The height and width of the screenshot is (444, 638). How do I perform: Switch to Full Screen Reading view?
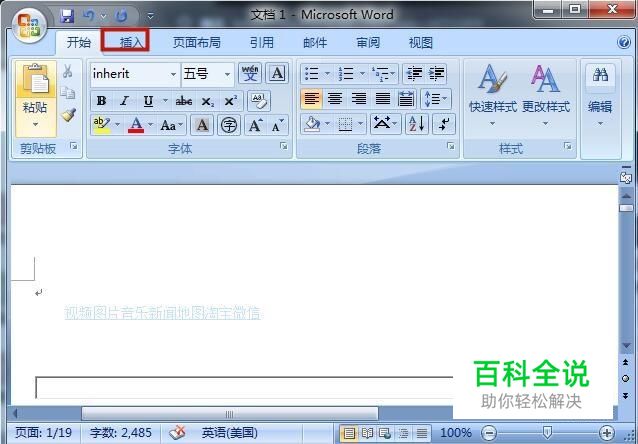[x=368, y=433]
